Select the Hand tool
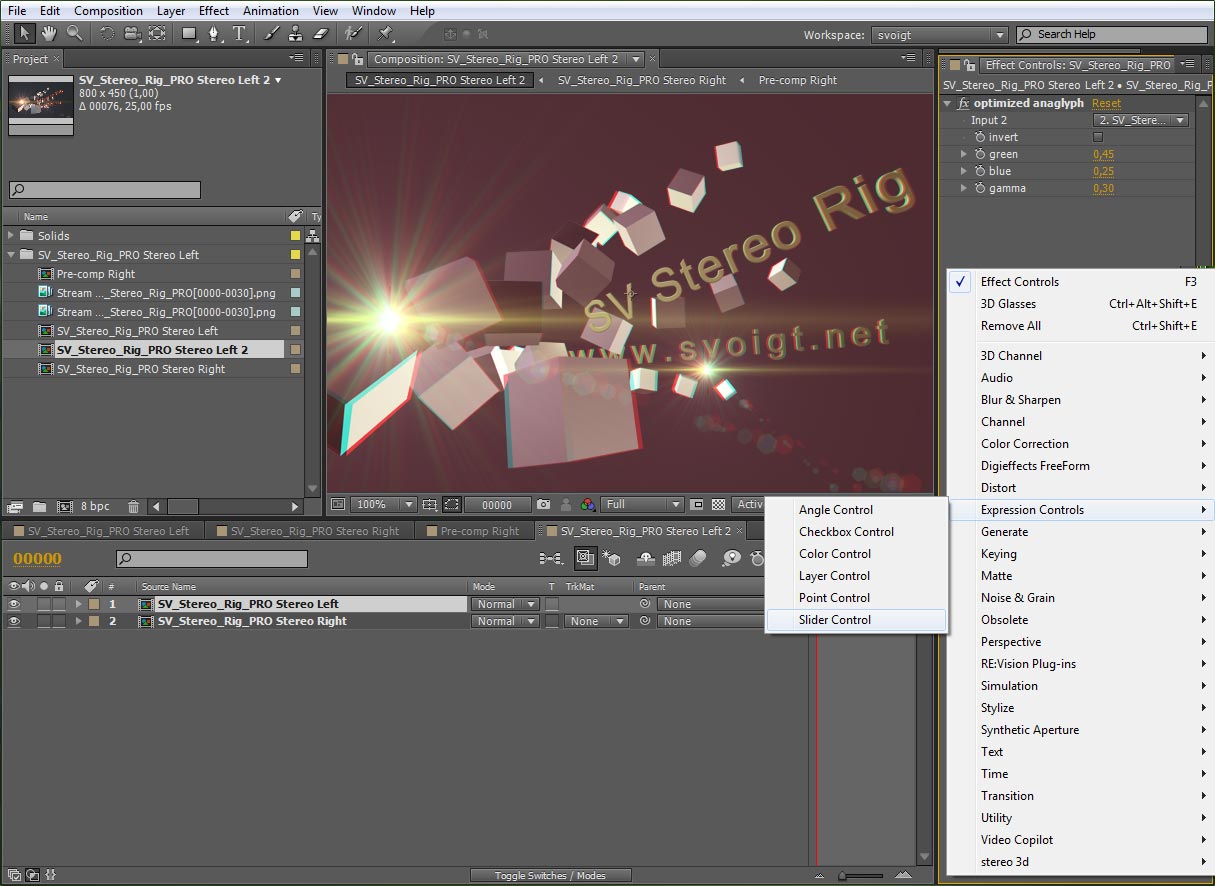Screen dimensions: 1215x886 coord(48,33)
